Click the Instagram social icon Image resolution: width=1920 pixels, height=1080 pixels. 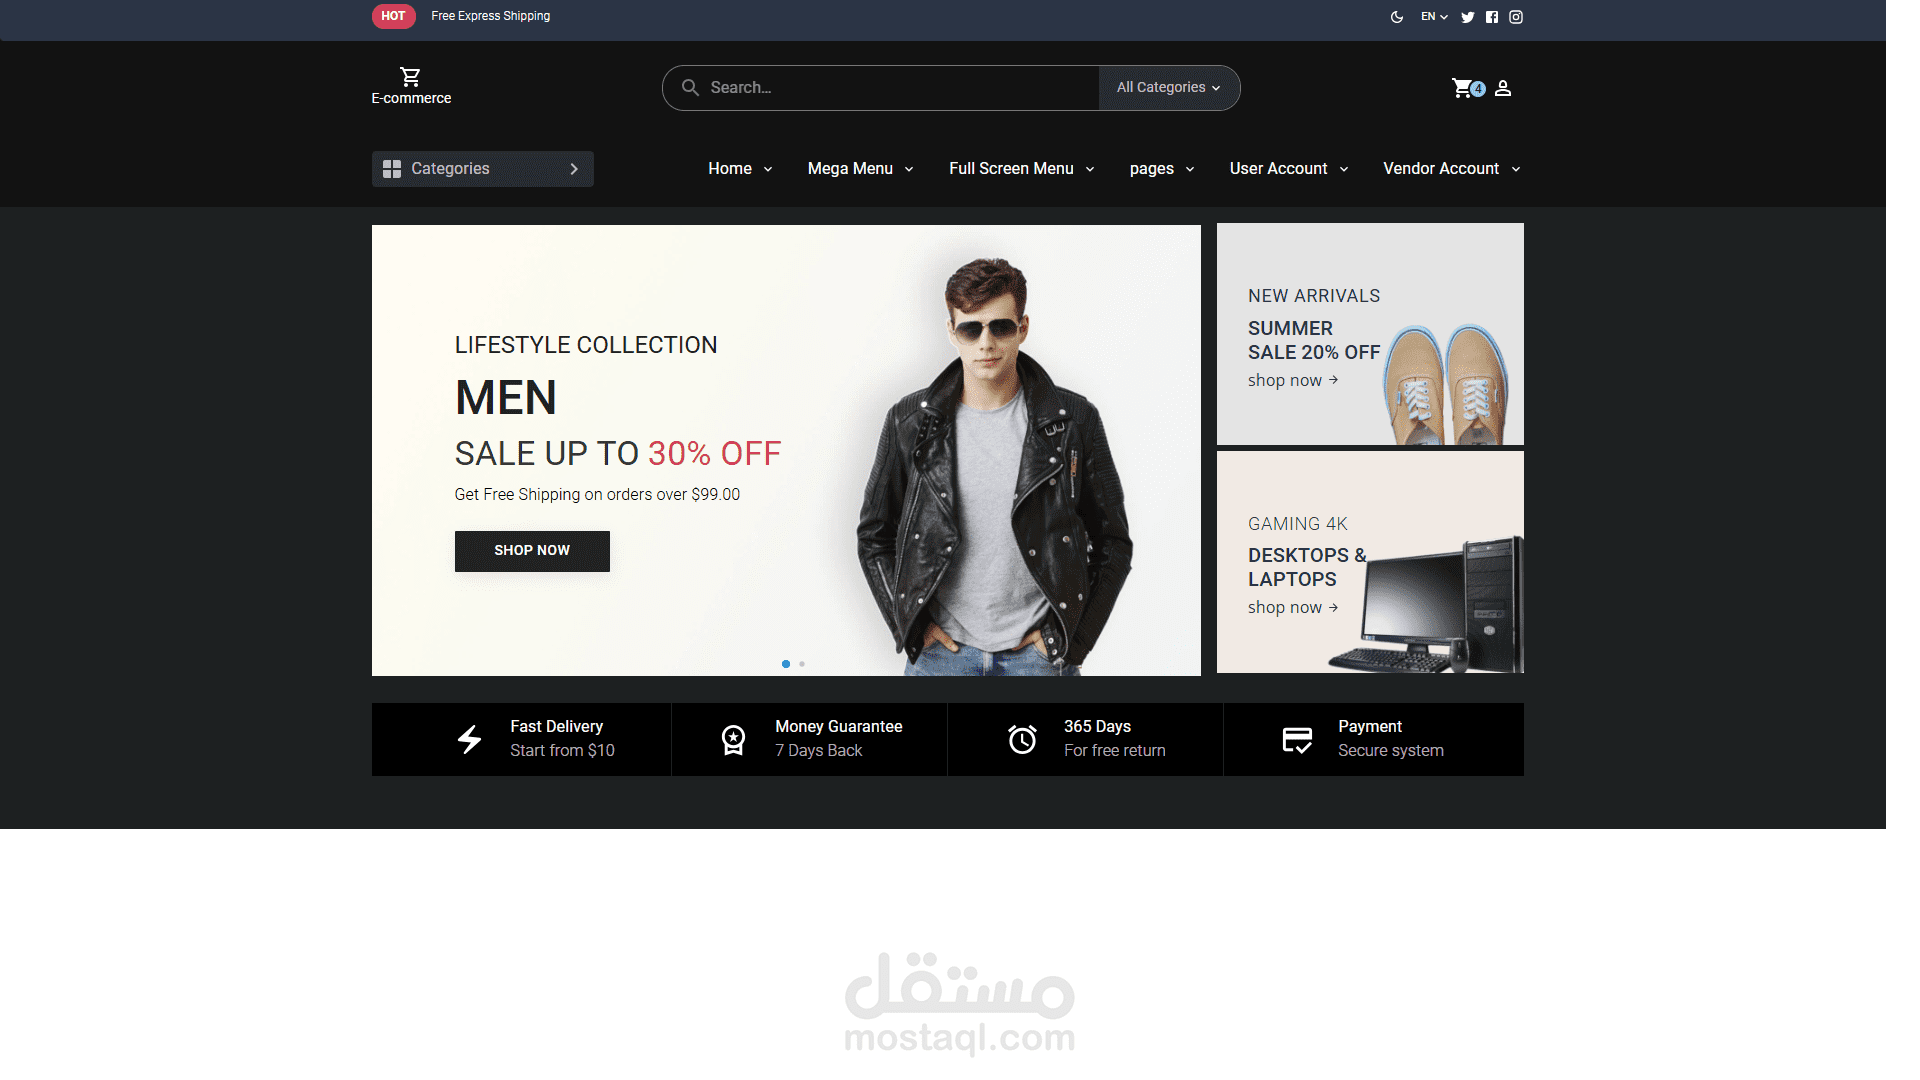pyautogui.click(x=1516, y=15)
